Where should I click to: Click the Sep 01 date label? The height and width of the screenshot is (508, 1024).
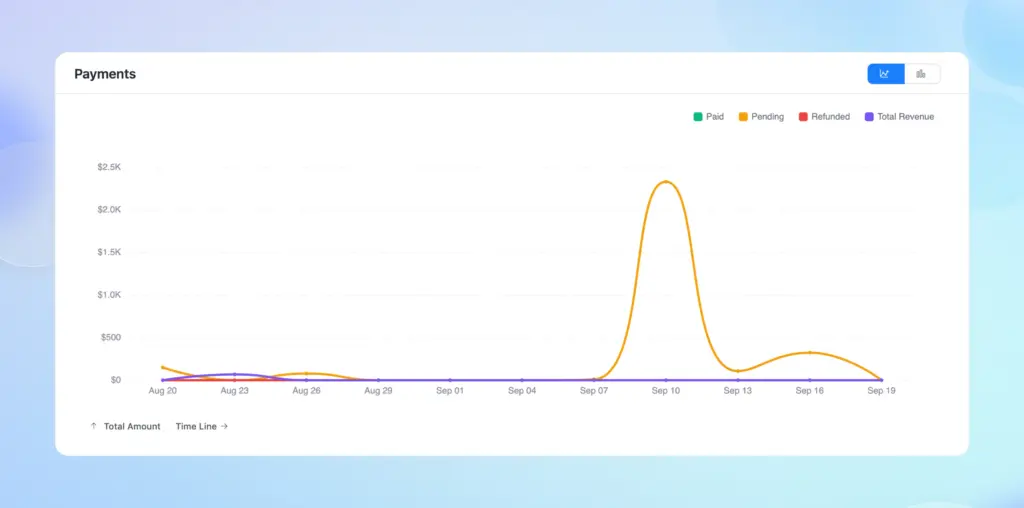point(450,391)
